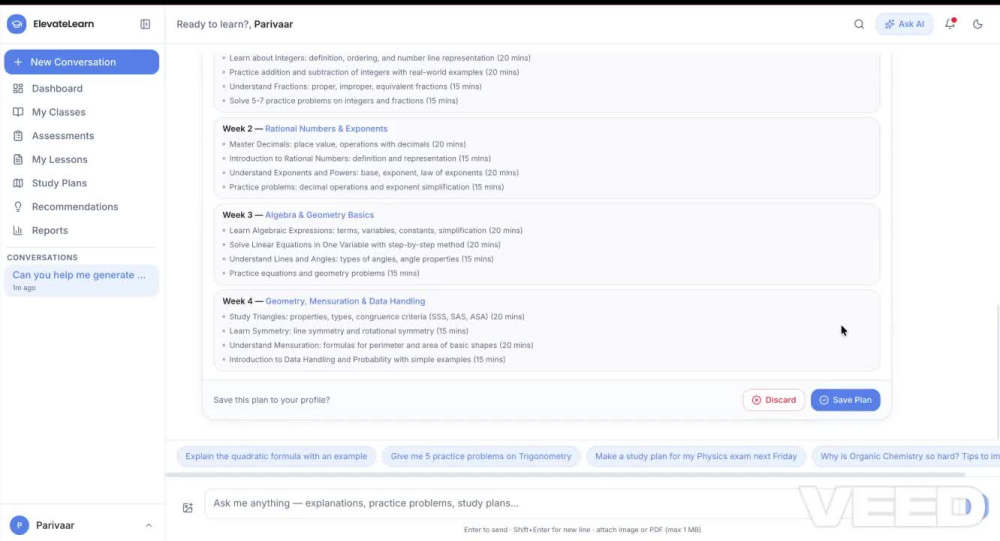Click 'Save this plan to your profile?' text
Screen dimensions: 1000x541
(x=272, y=400)
